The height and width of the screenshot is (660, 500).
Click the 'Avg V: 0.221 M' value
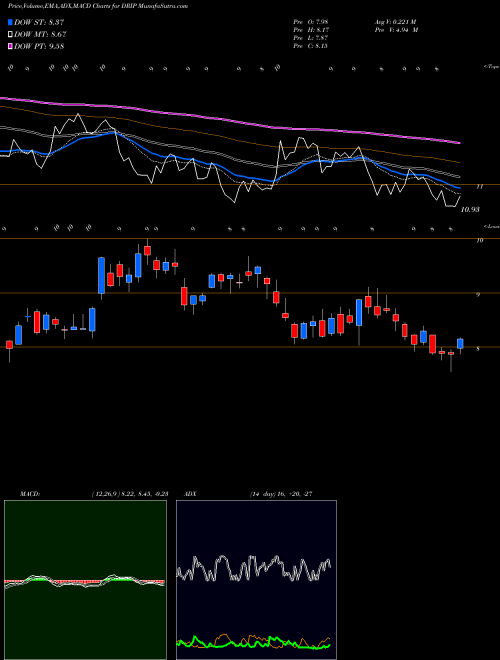[395, 22]
